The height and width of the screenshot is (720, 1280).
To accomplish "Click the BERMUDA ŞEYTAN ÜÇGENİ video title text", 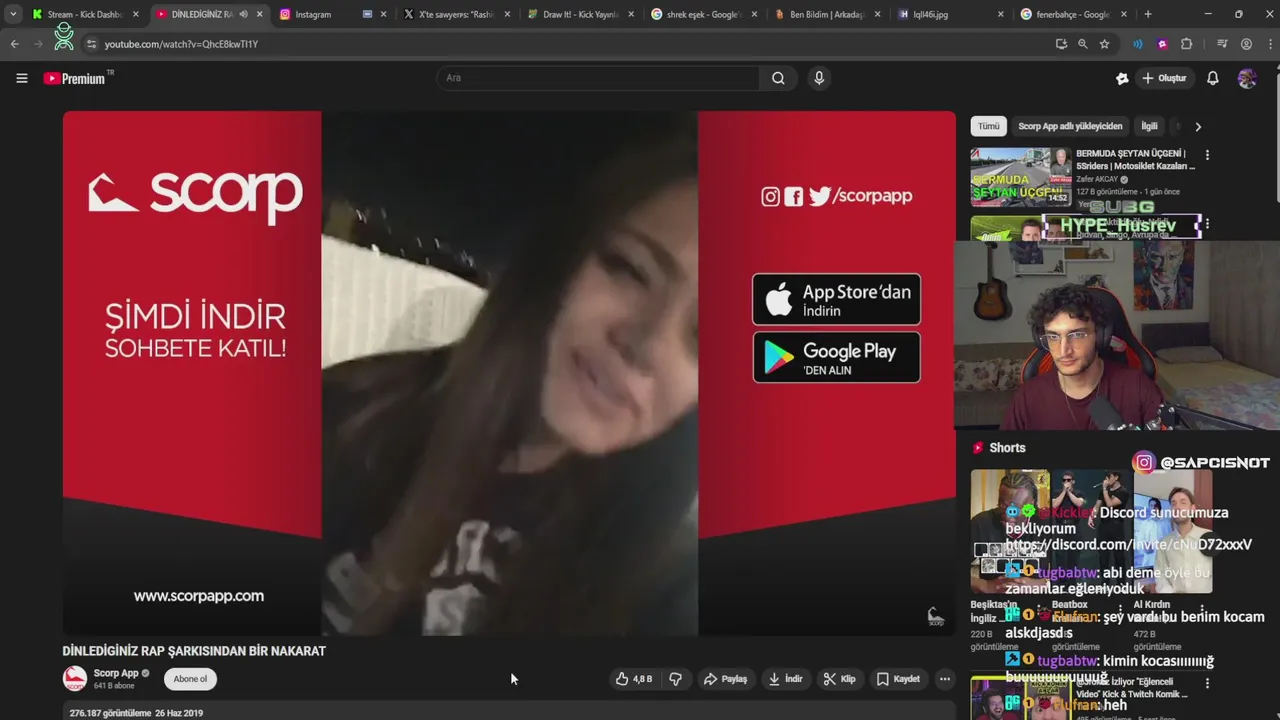I will point(1135,160).
